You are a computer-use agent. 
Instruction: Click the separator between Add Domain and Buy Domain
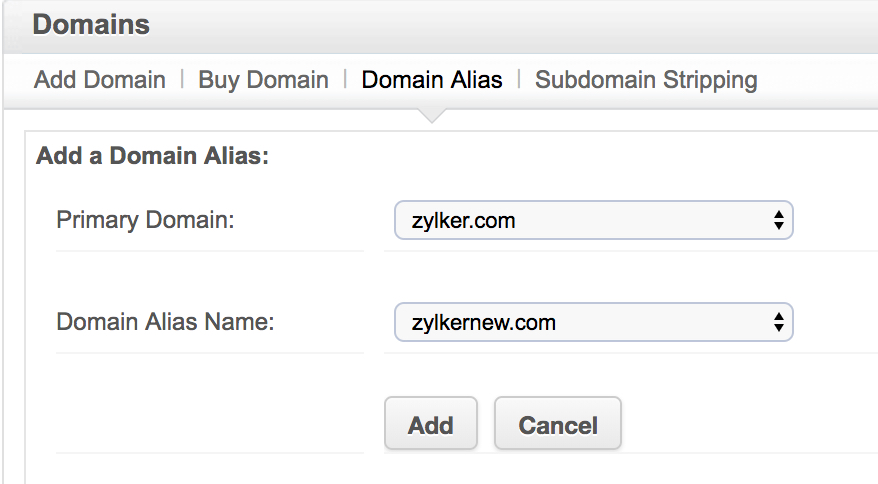pyautogui.click(x=182, y=80)
